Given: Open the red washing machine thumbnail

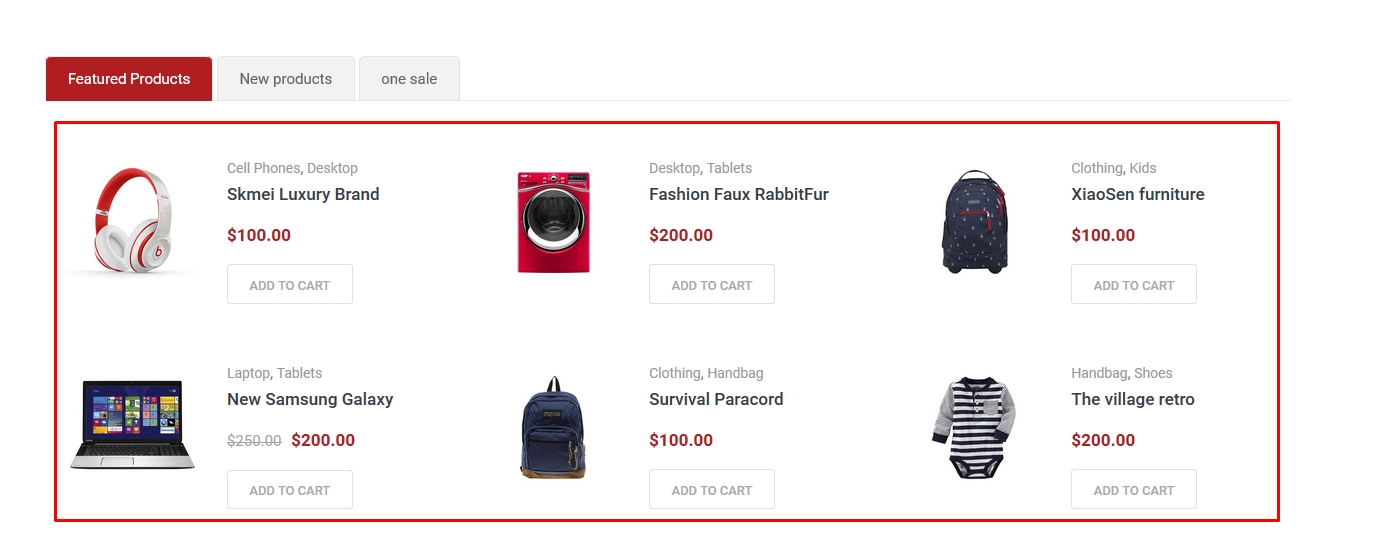Looking at the screenshot, I should coord(553,222).
